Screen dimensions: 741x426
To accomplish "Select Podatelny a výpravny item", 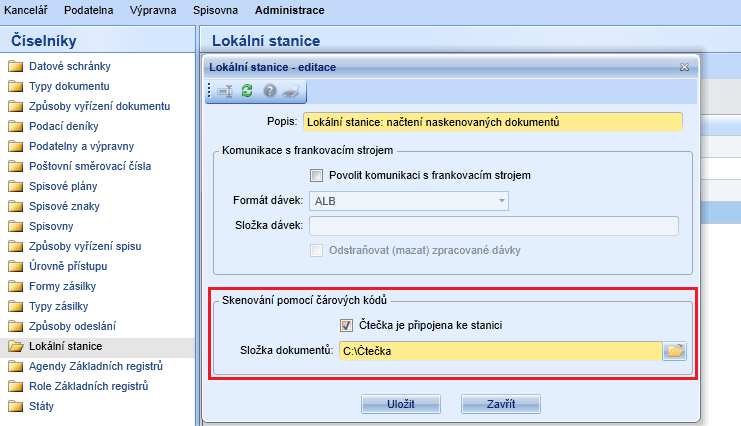I will 81,146.
